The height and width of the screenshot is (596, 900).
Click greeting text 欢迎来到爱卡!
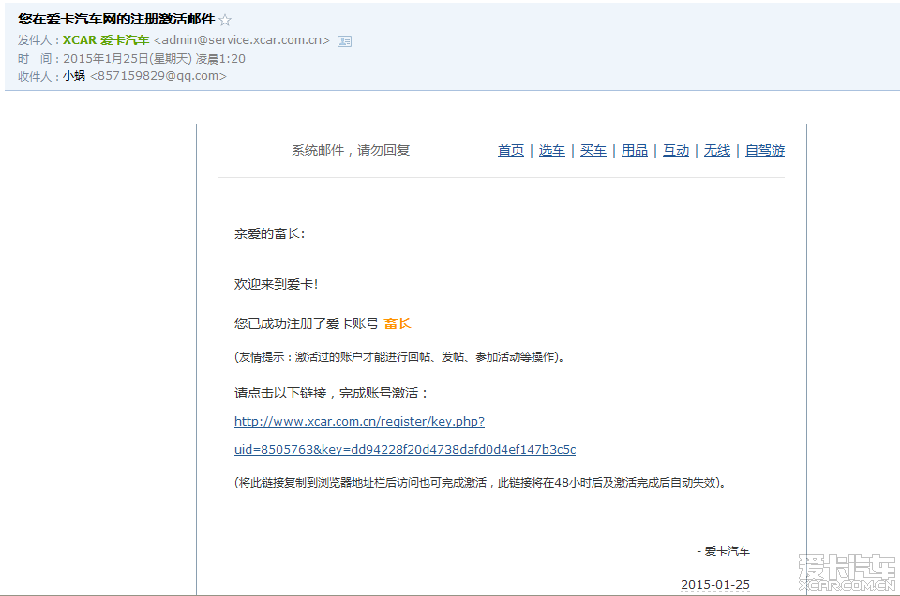(x=276, y=284)
